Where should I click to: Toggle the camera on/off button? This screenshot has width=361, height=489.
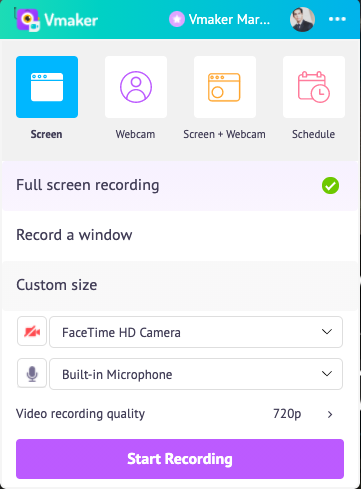[x=32, y=331]
